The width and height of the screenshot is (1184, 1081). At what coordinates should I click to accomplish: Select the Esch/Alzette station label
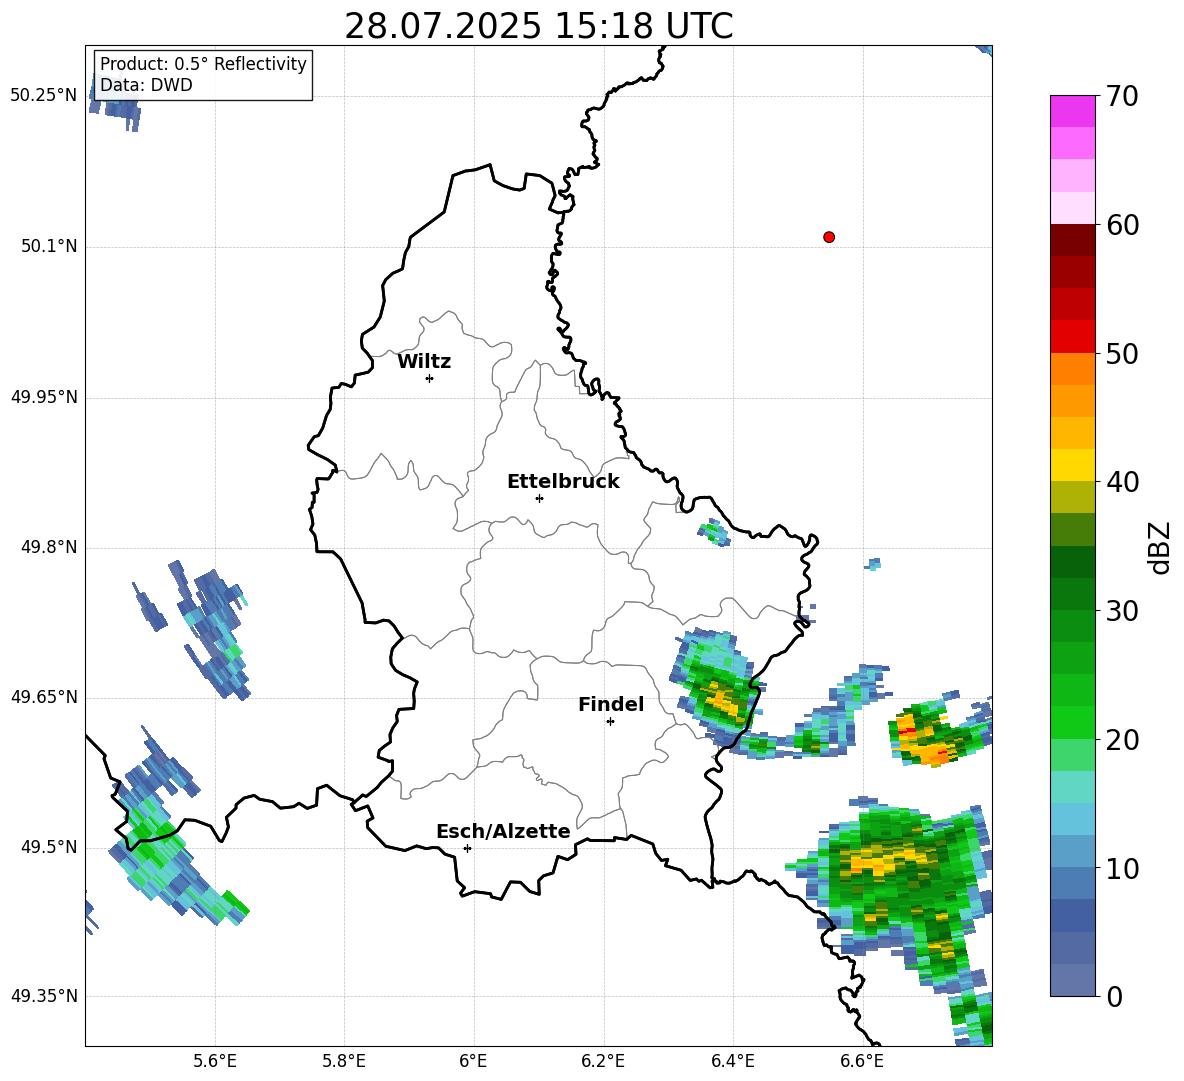click(504, 831)
